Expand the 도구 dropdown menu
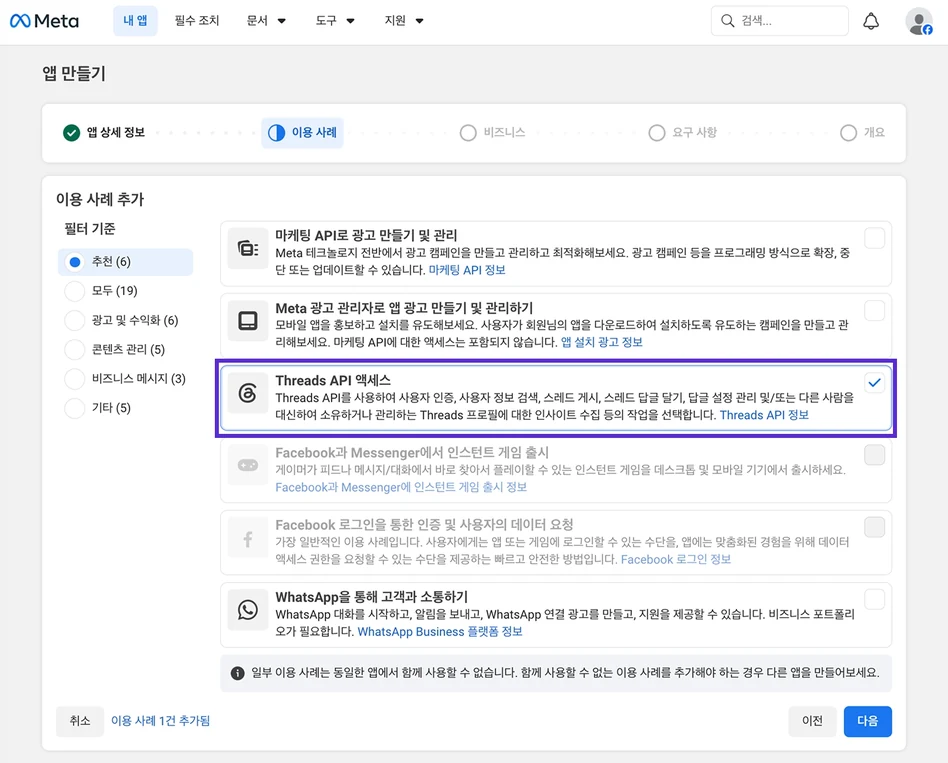948x763 pixels. click(x=334, y=21)
